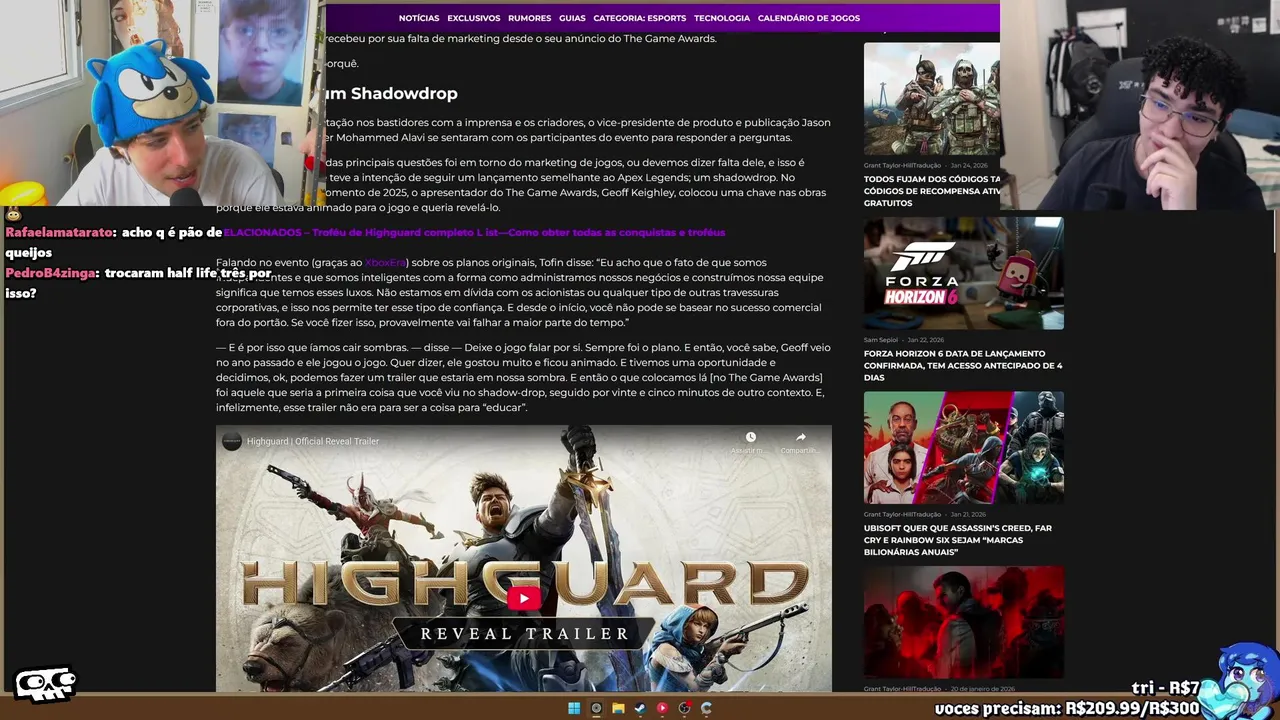Click the Sam Sepiol author byline
This screenshot has height=720, width=1280.
[881, 340]
